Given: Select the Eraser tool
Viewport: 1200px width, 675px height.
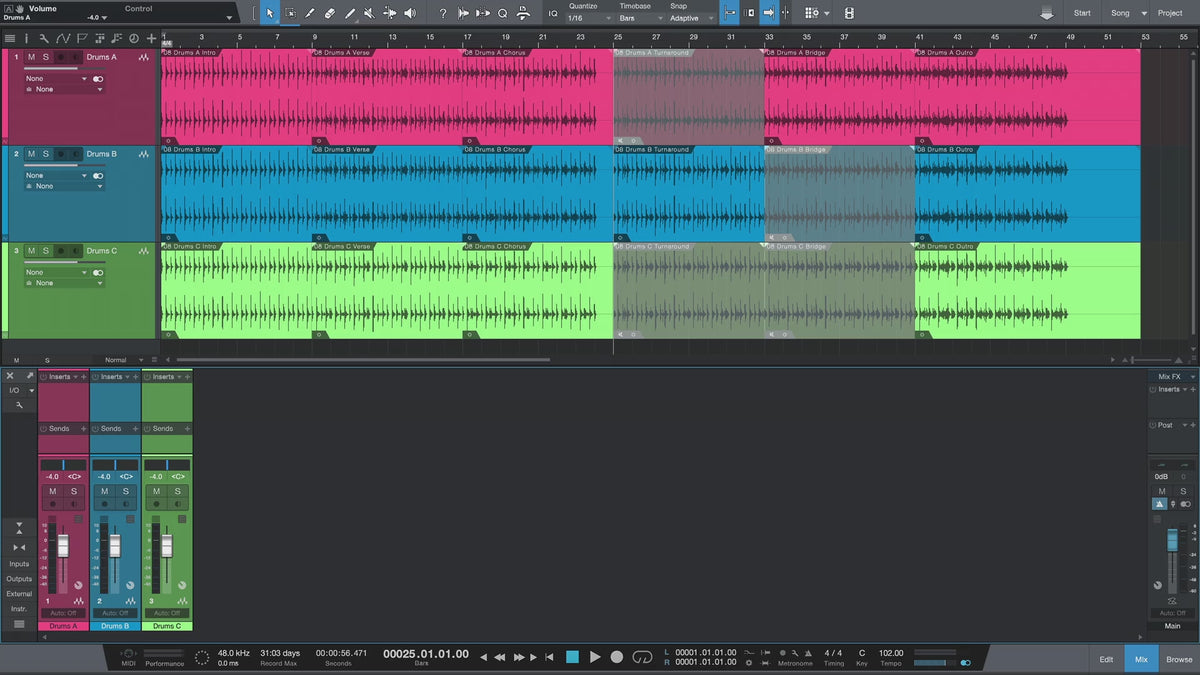Looking at the screenshot, I should (x=330, y=13).
